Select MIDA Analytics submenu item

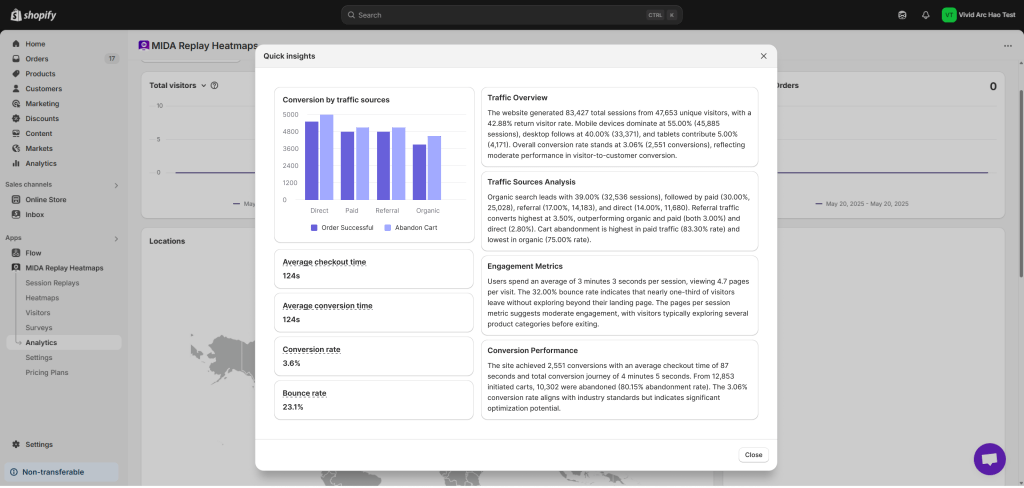pyautogui.click(x=64, y=343)
